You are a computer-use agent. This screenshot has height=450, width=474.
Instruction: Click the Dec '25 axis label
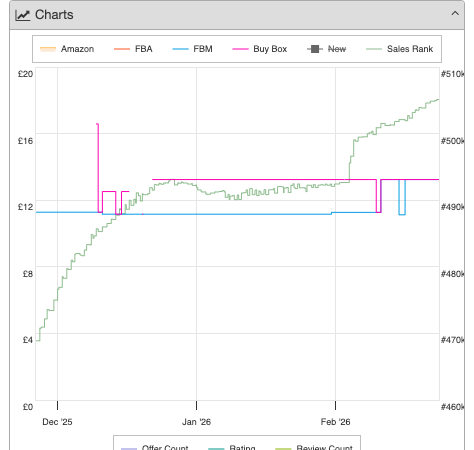pos(57,422)
